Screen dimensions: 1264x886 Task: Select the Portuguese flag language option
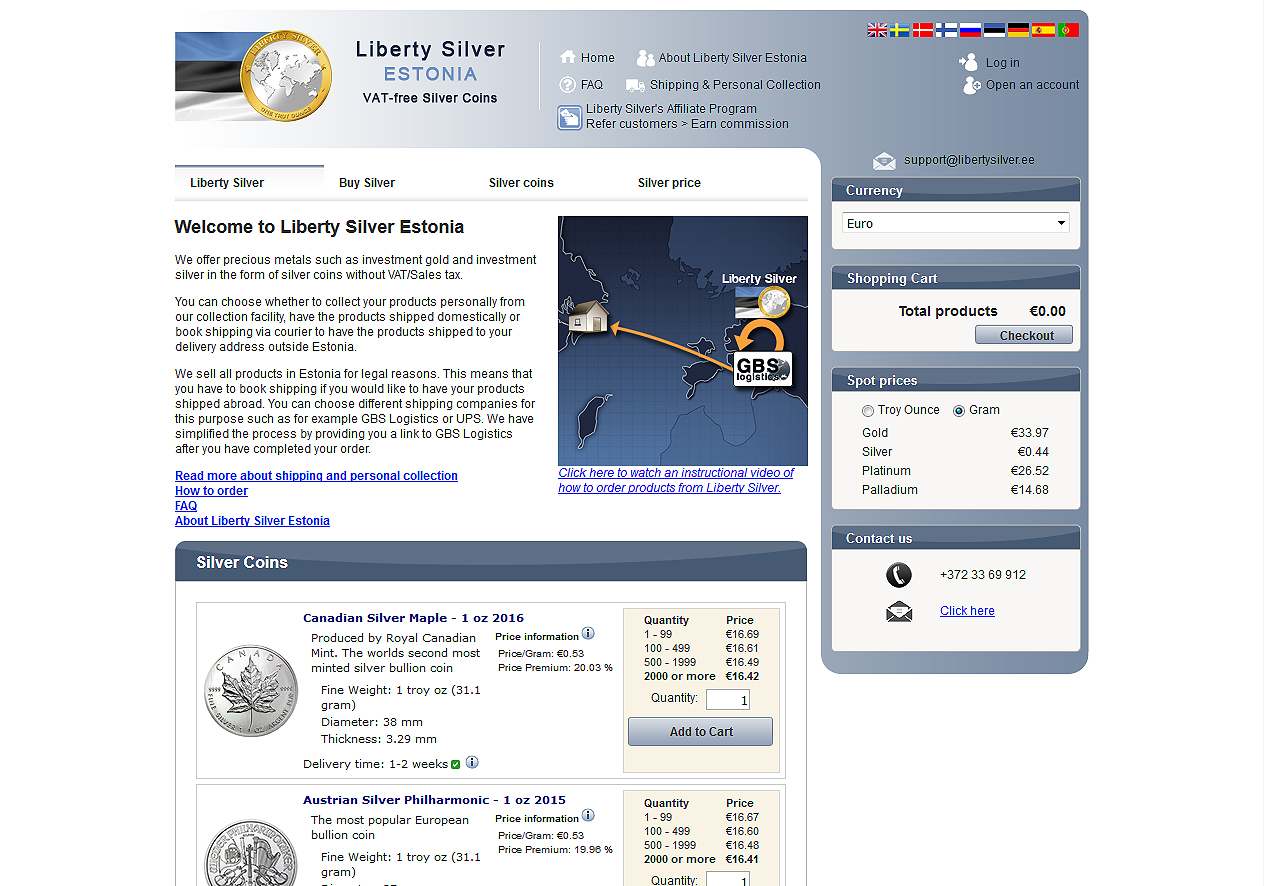pos(1068,30)
